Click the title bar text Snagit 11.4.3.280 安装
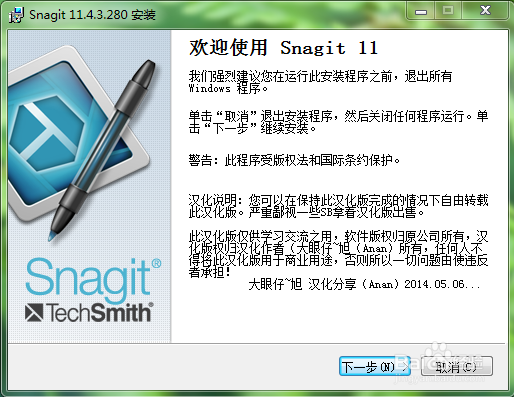Image resolution: width=514 pixels, height=397 pixels. (92, 15)
